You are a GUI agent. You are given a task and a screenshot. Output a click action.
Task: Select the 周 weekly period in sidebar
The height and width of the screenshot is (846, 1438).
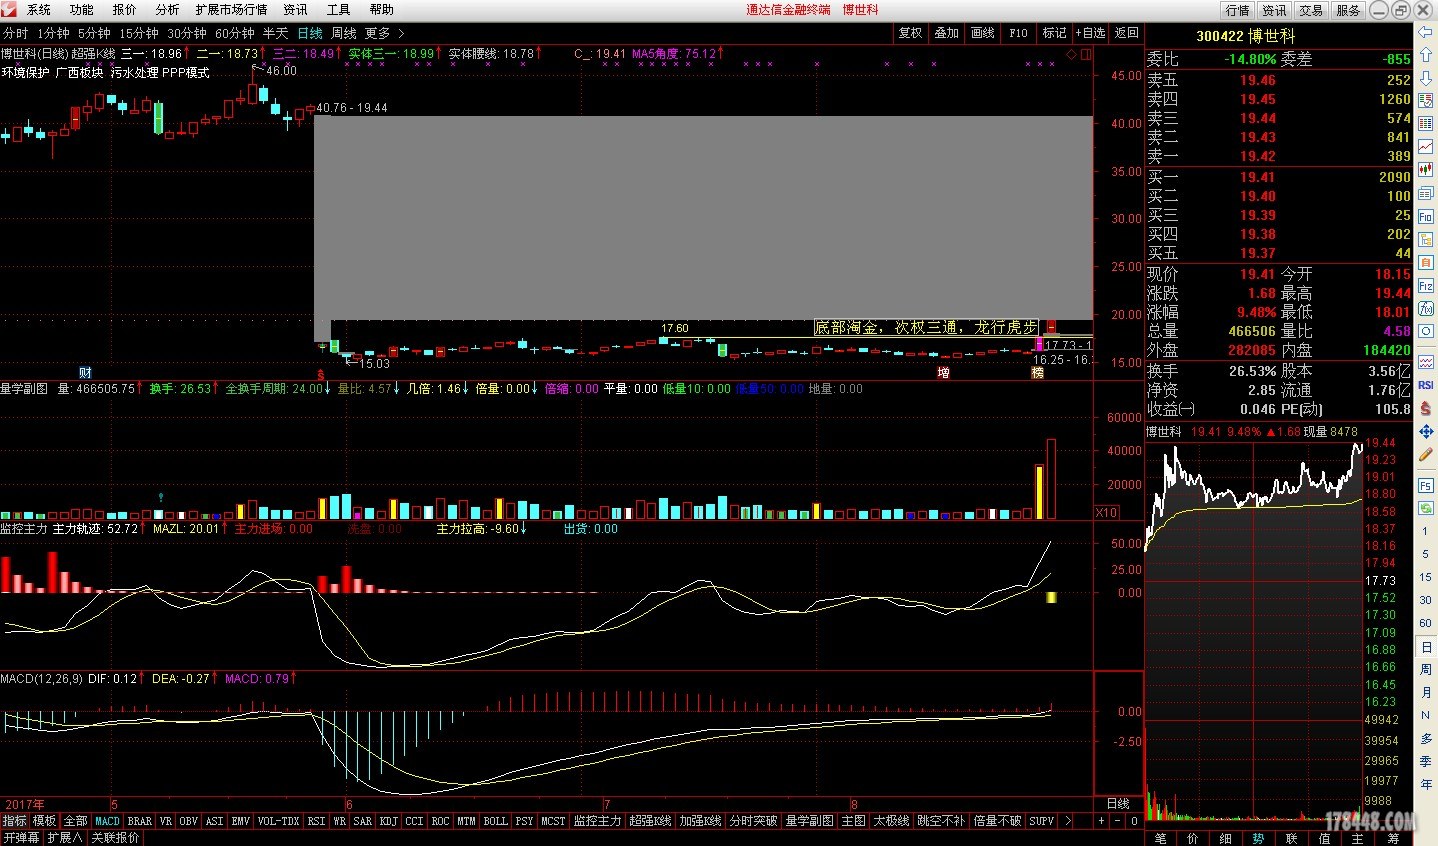(x=1425, y=670)
